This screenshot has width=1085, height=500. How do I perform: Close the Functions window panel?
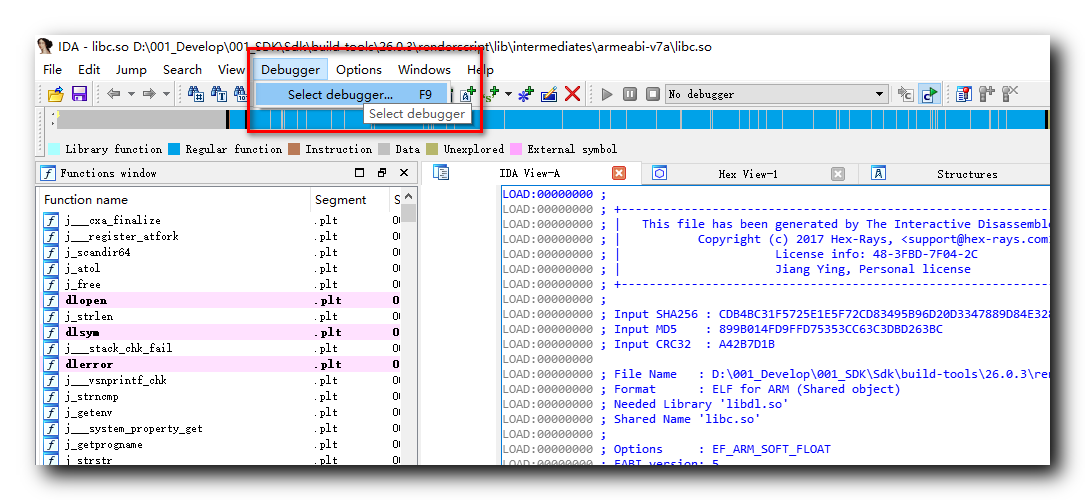(x=404, y=173)
